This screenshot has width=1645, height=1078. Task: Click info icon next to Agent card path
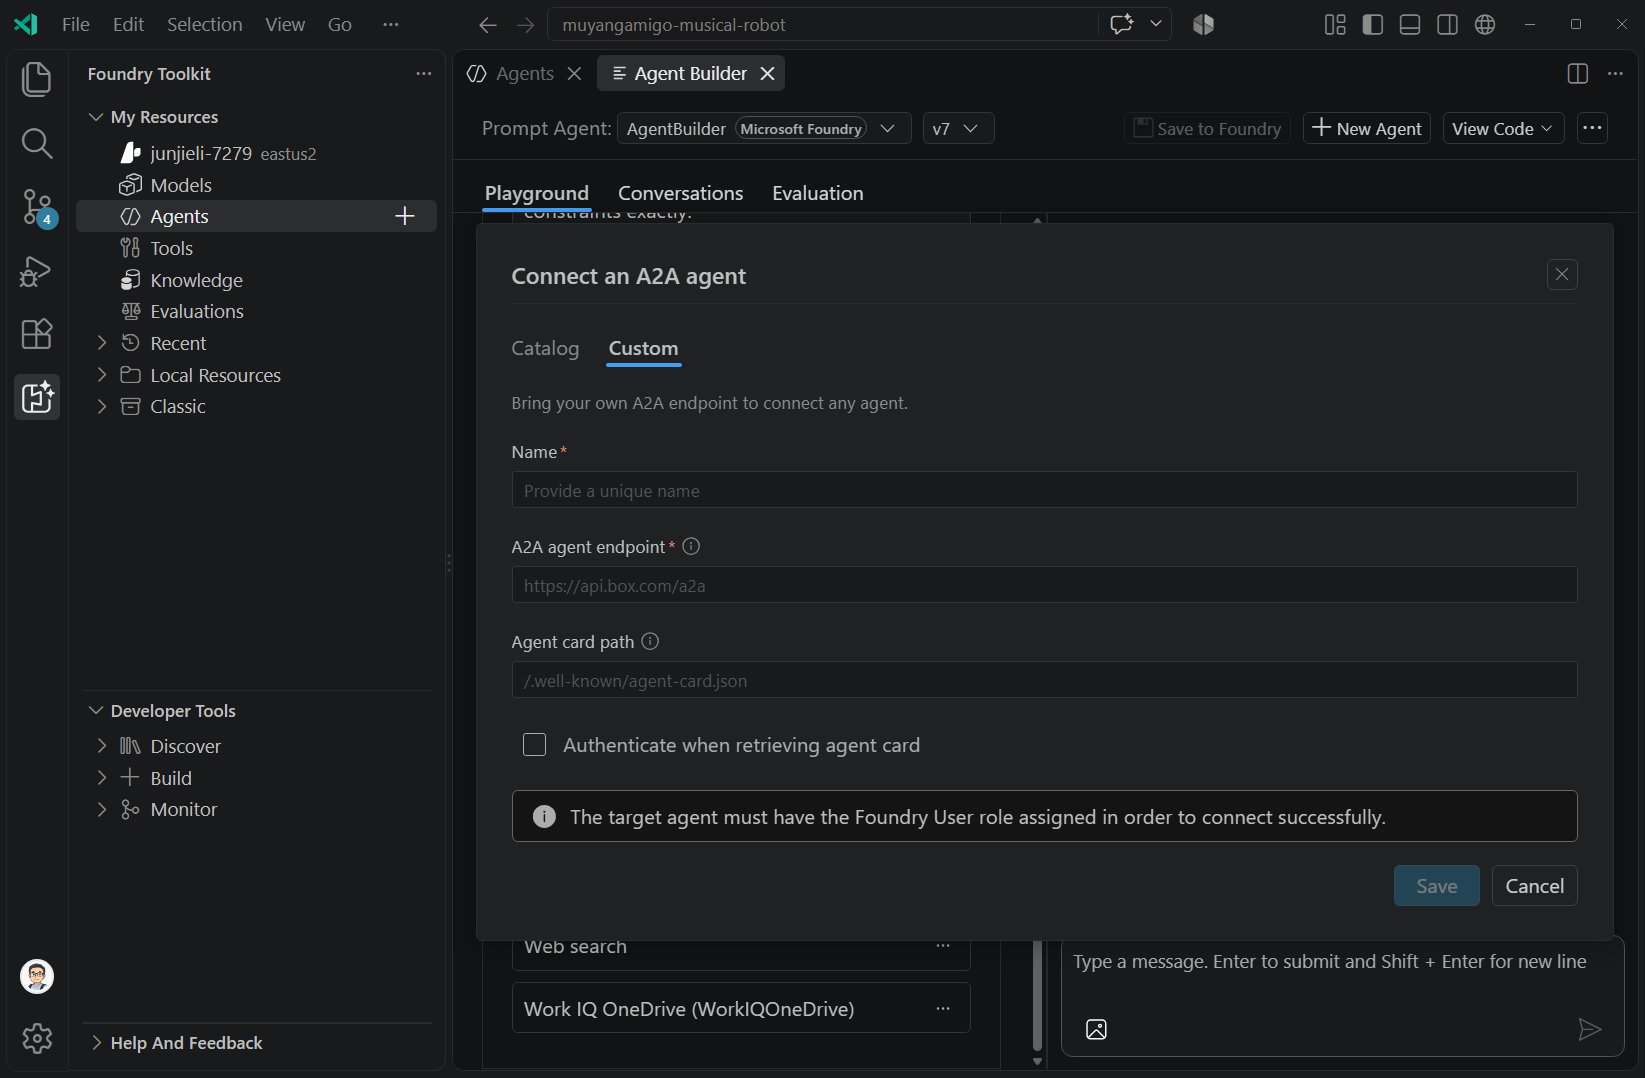(x=650, y=641)
